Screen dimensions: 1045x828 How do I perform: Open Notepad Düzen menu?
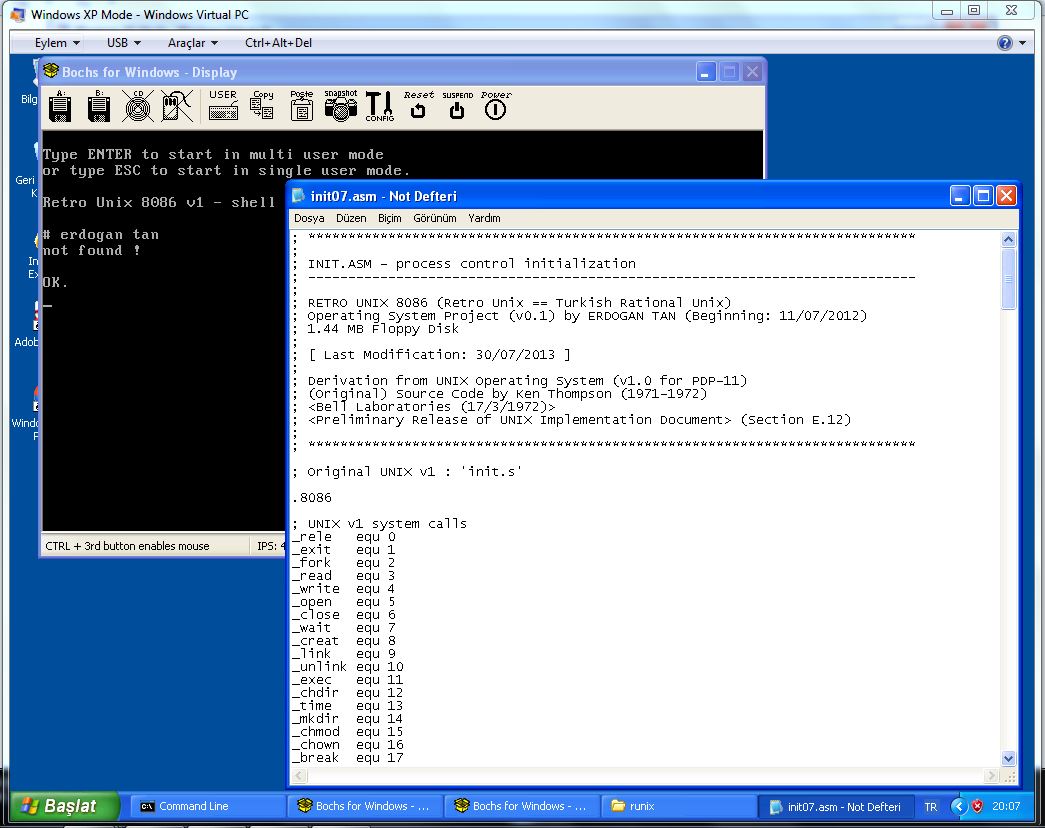(351, 218)
